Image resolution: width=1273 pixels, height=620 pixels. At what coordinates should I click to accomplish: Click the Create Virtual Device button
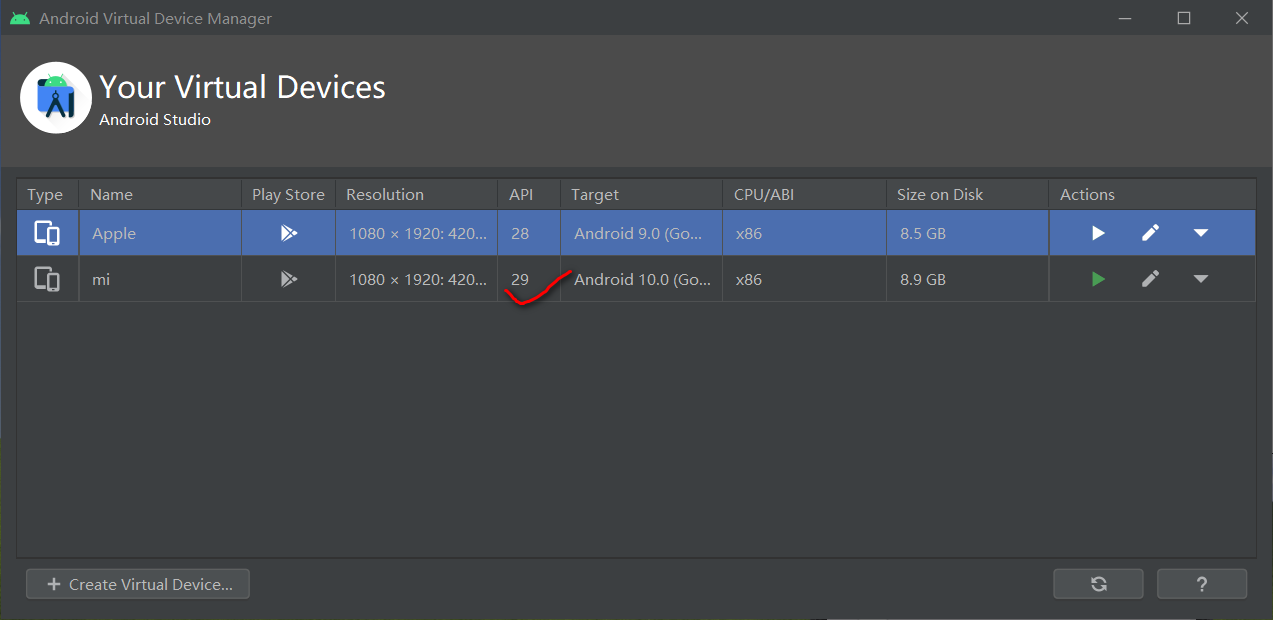pos(137,583)
